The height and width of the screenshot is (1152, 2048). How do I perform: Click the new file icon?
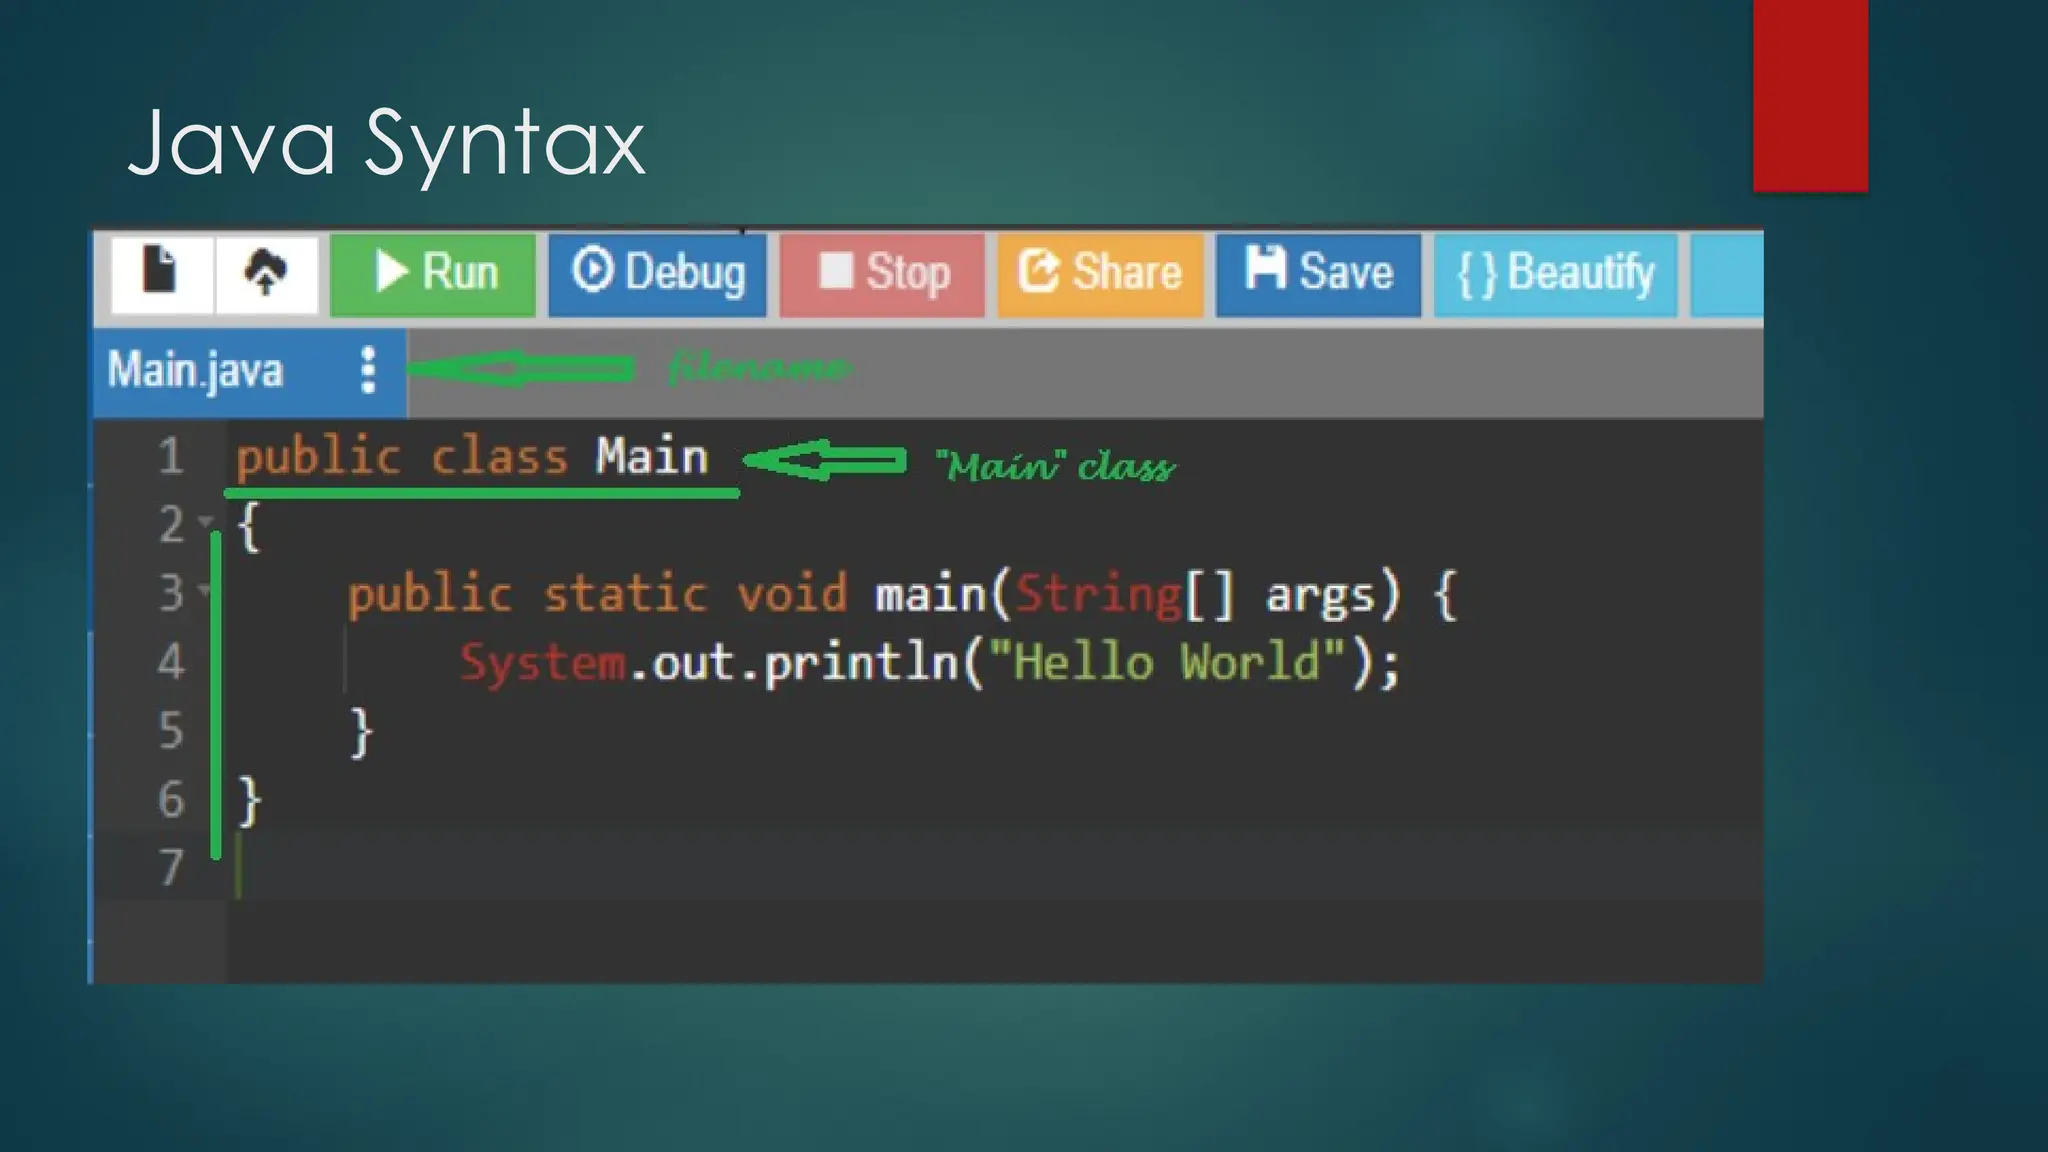point(160,272)
